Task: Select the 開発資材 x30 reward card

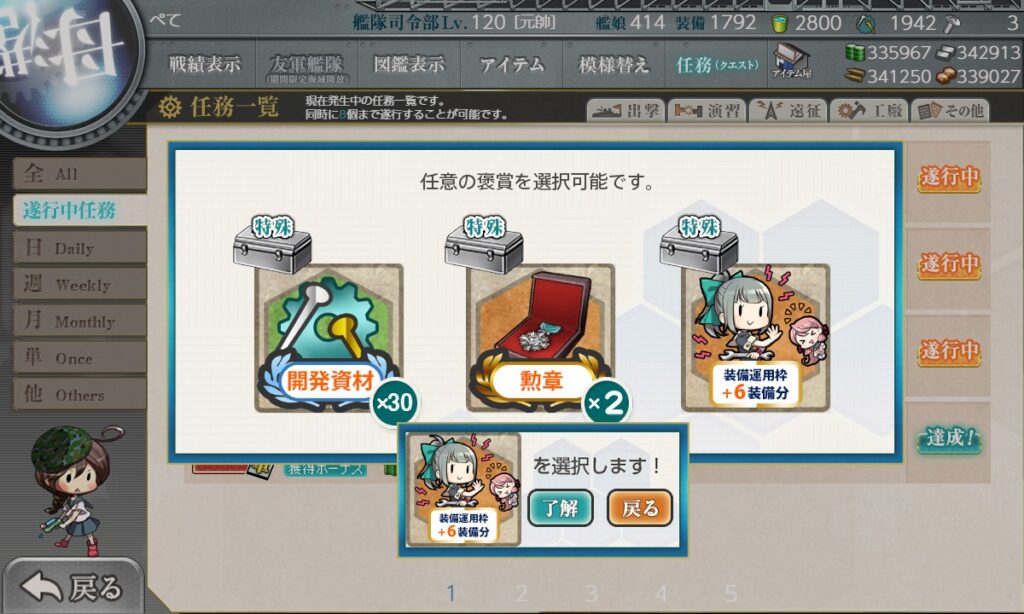Action: (328, 338)
